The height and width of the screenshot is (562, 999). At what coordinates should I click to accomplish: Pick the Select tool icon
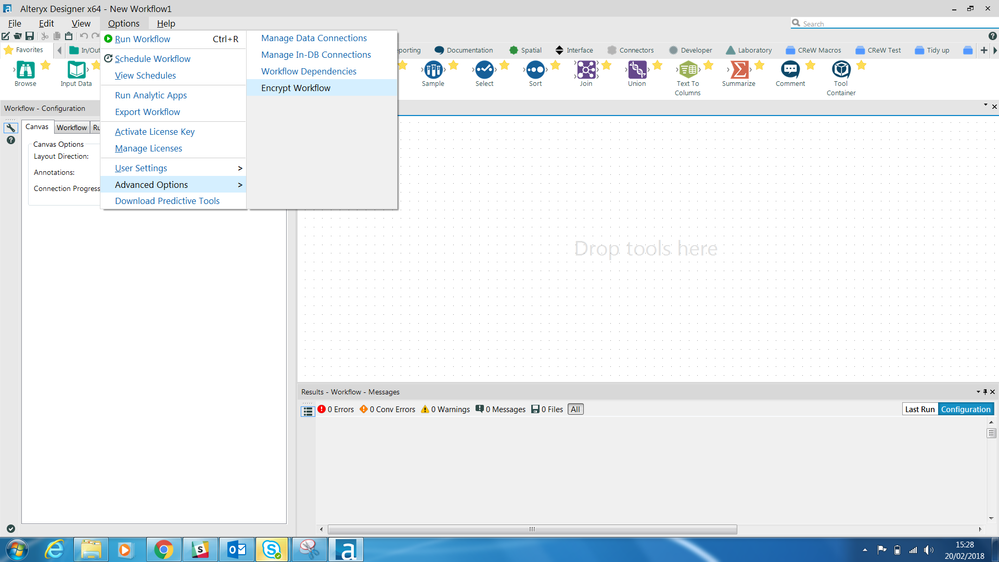(484, 69)
